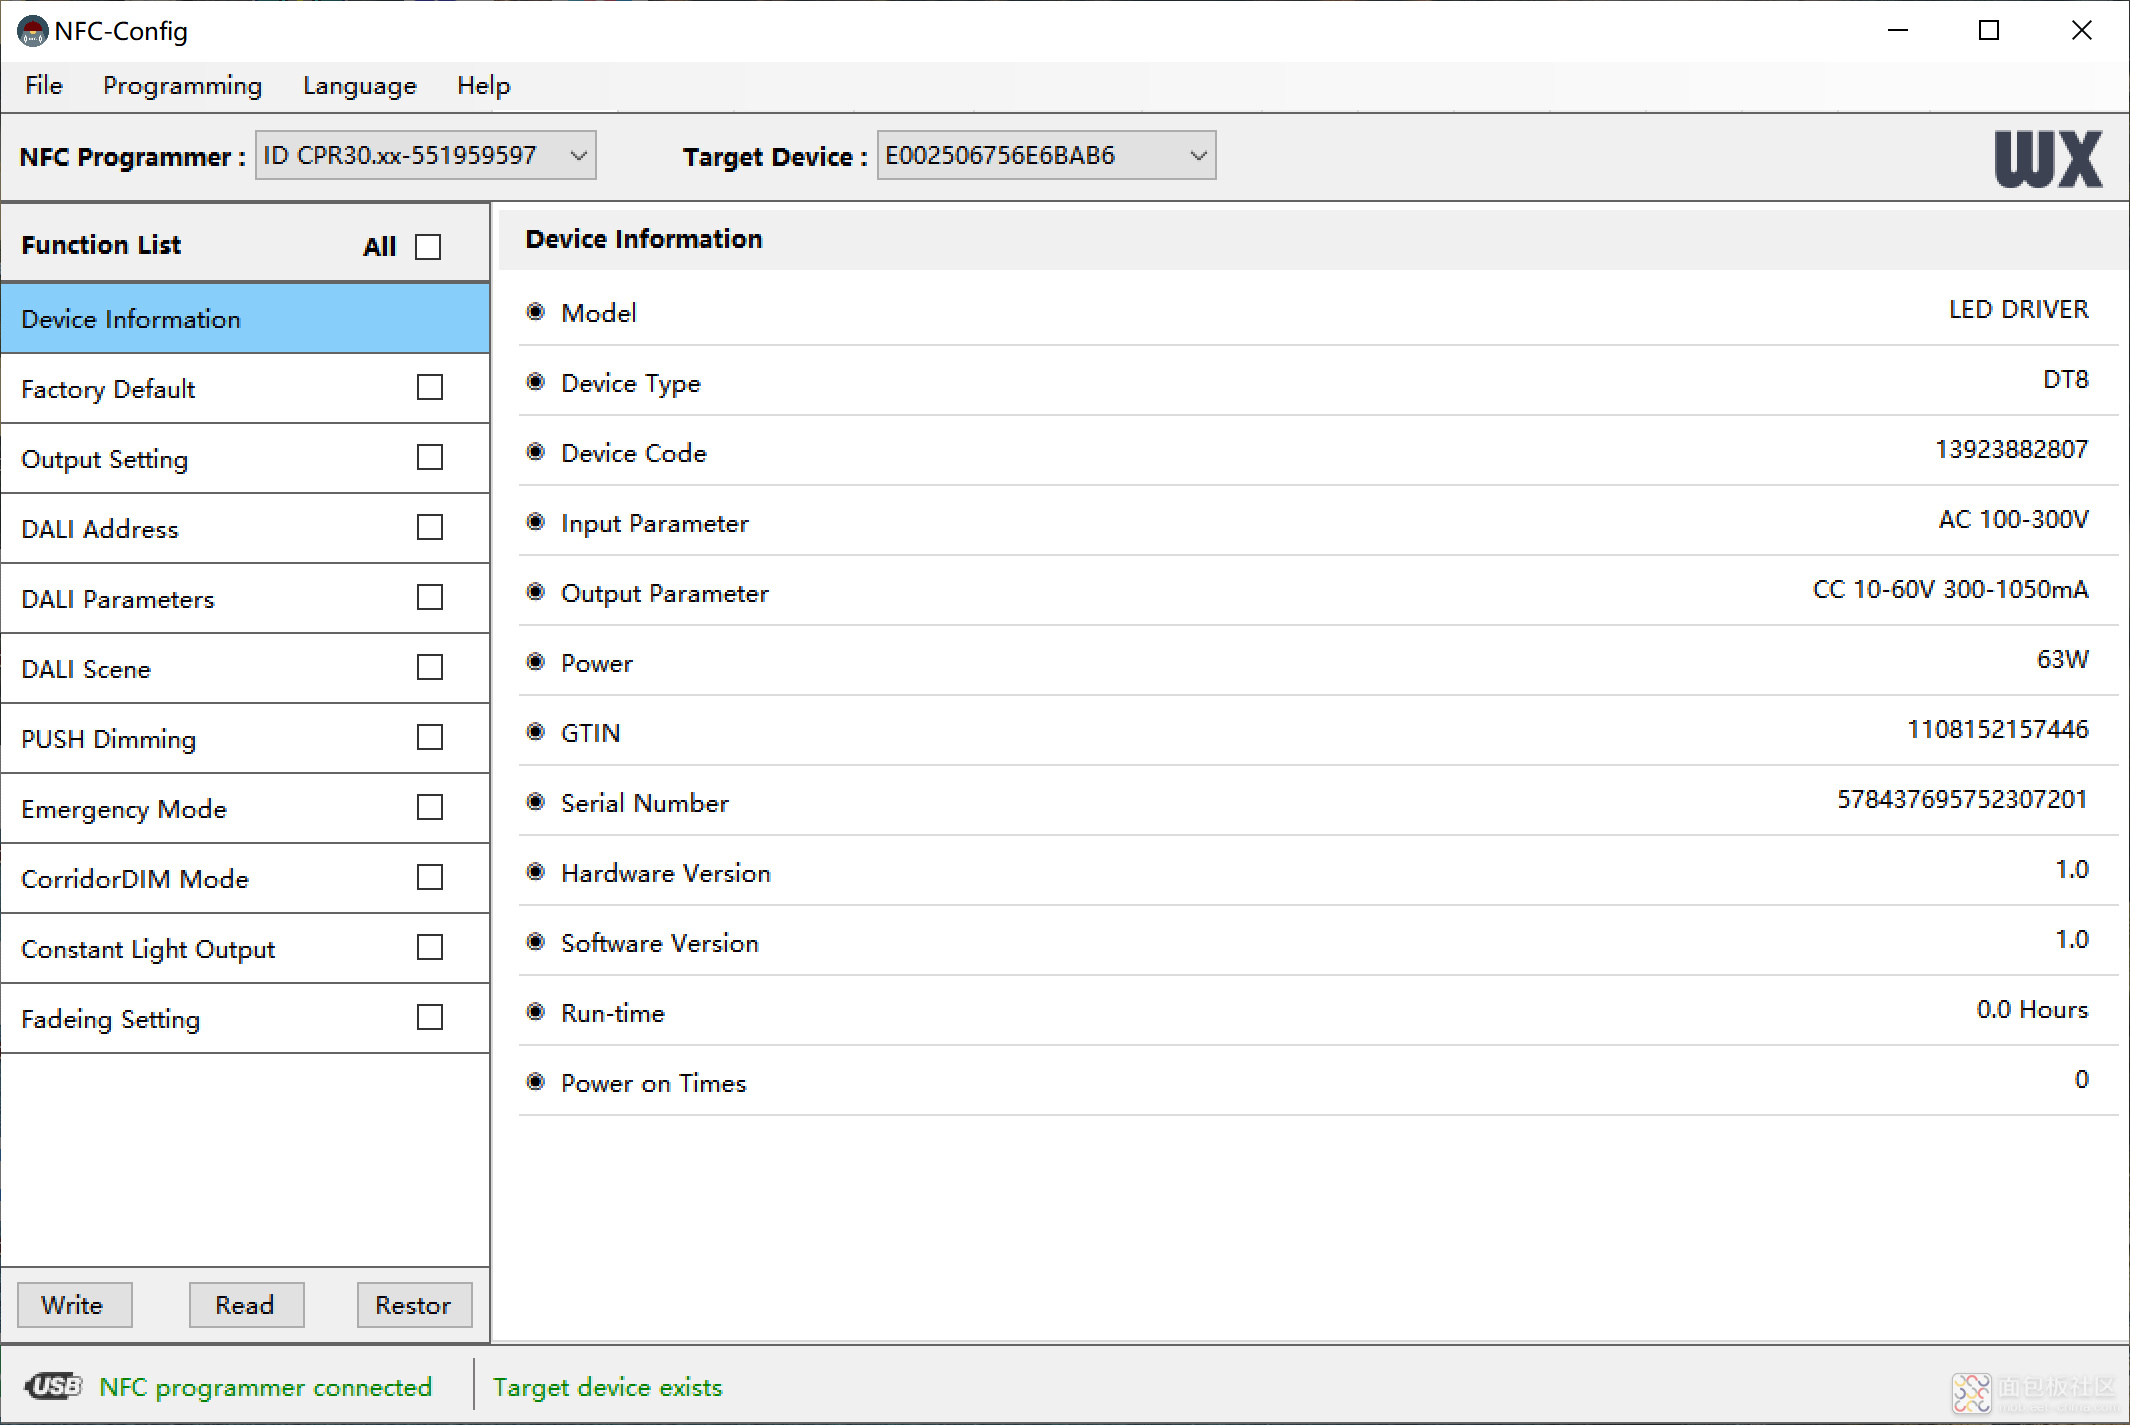Viewport: 2130px width, 1425px height.
Task: Click the Target device exists status text
Action: coord(607,1387)
